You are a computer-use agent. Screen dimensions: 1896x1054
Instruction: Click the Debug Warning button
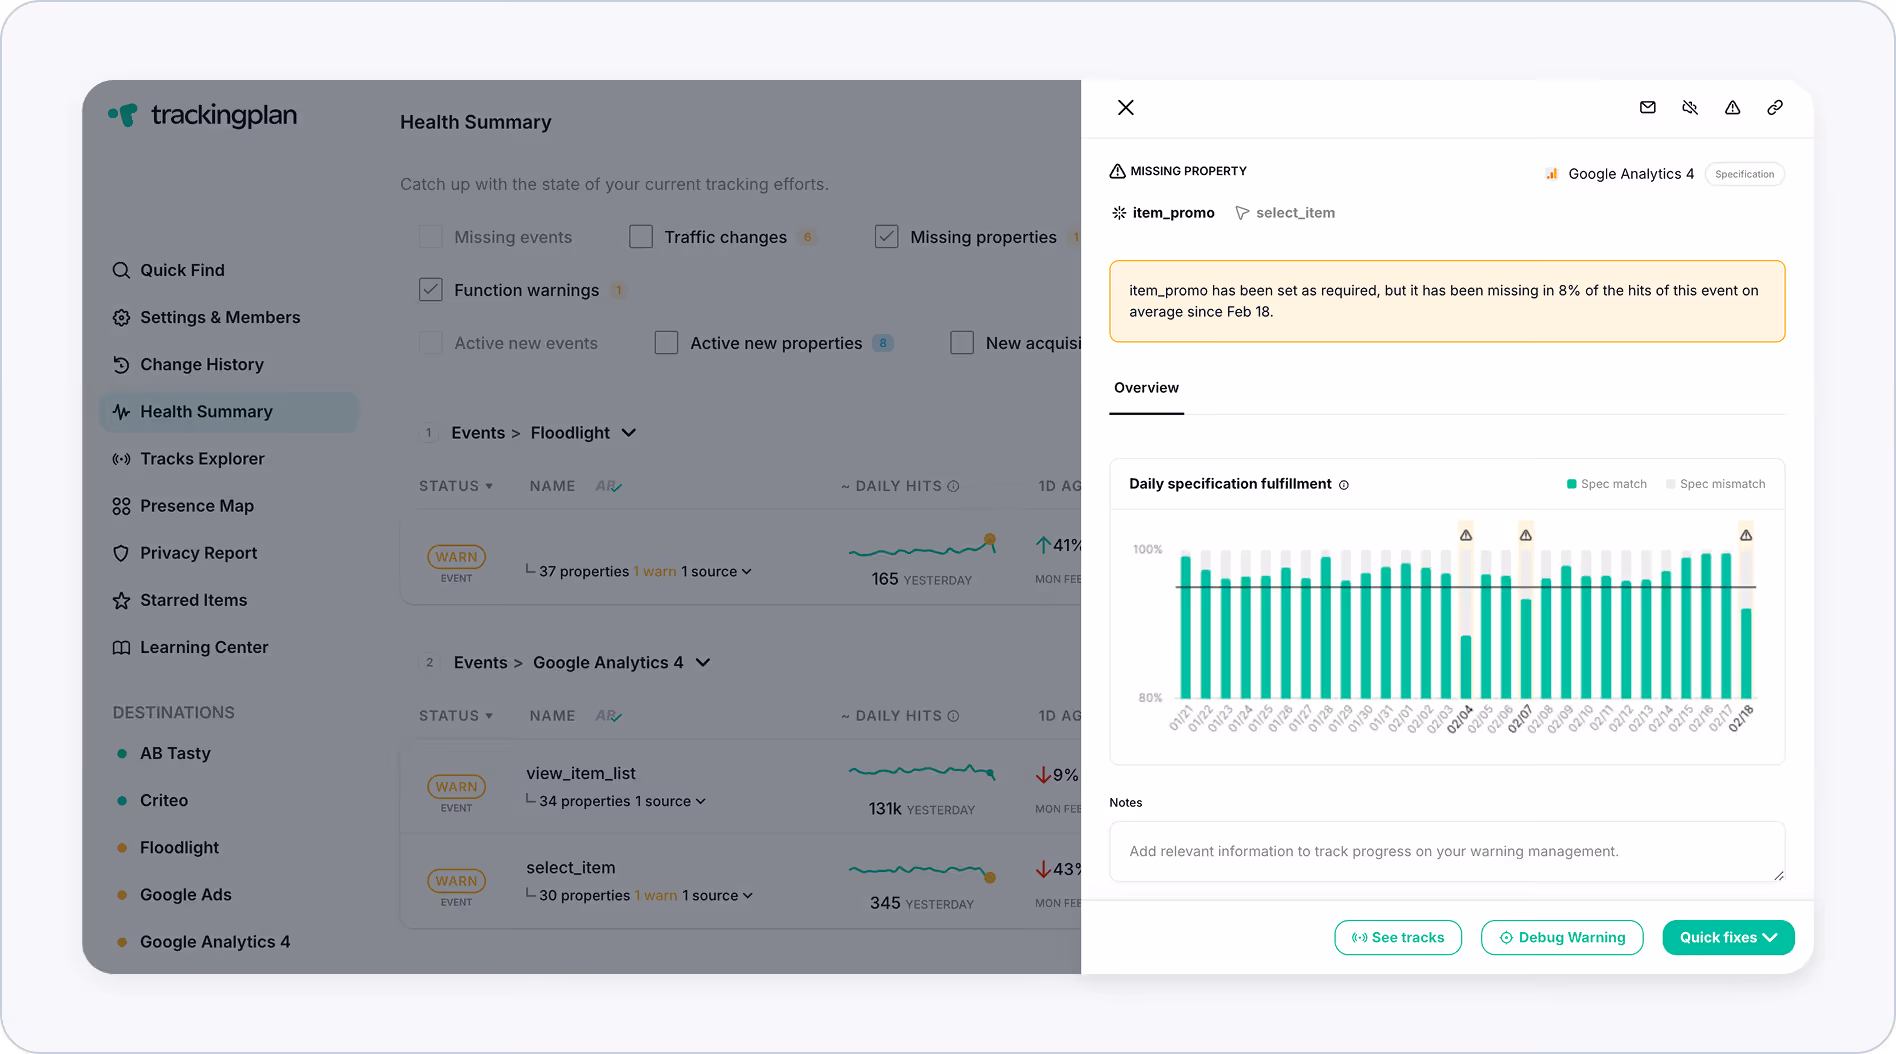click(x=1562, y=938)
